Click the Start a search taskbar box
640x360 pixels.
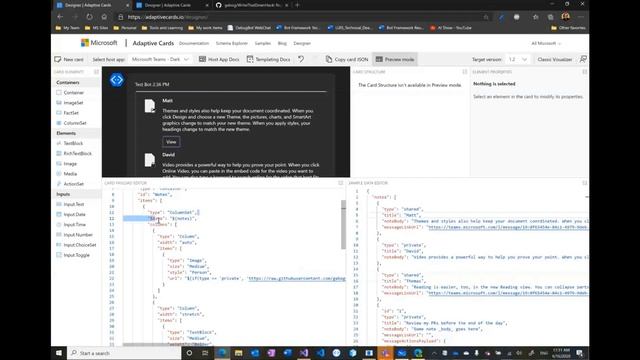click(x=125, y=353)
